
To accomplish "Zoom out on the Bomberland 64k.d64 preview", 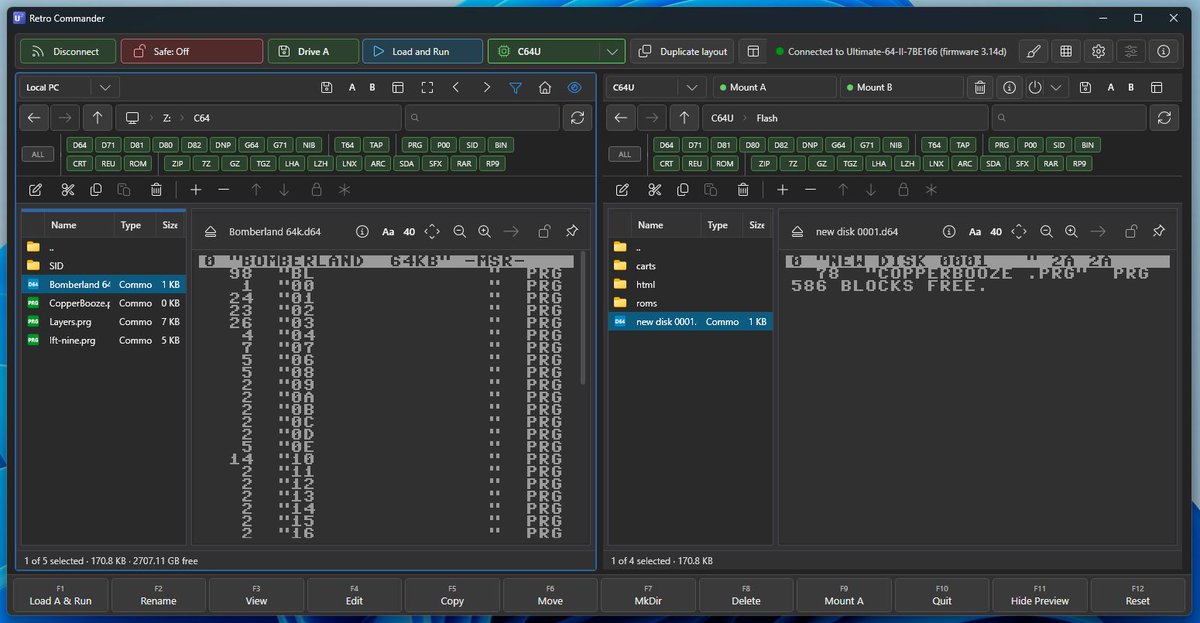I will click(x=459, y=231).
